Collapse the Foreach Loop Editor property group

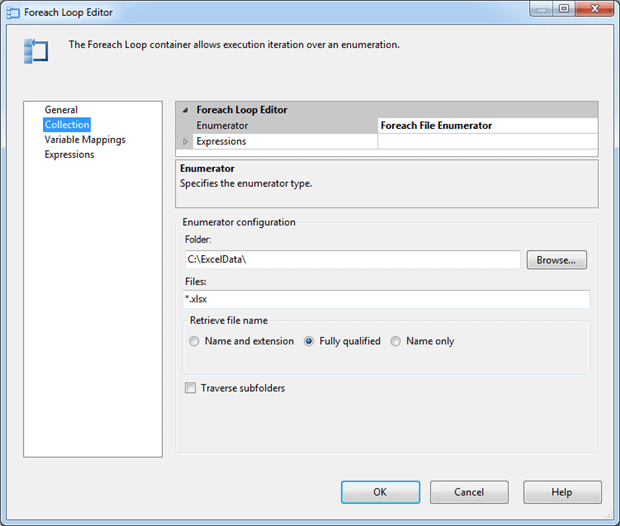(185, 110)
